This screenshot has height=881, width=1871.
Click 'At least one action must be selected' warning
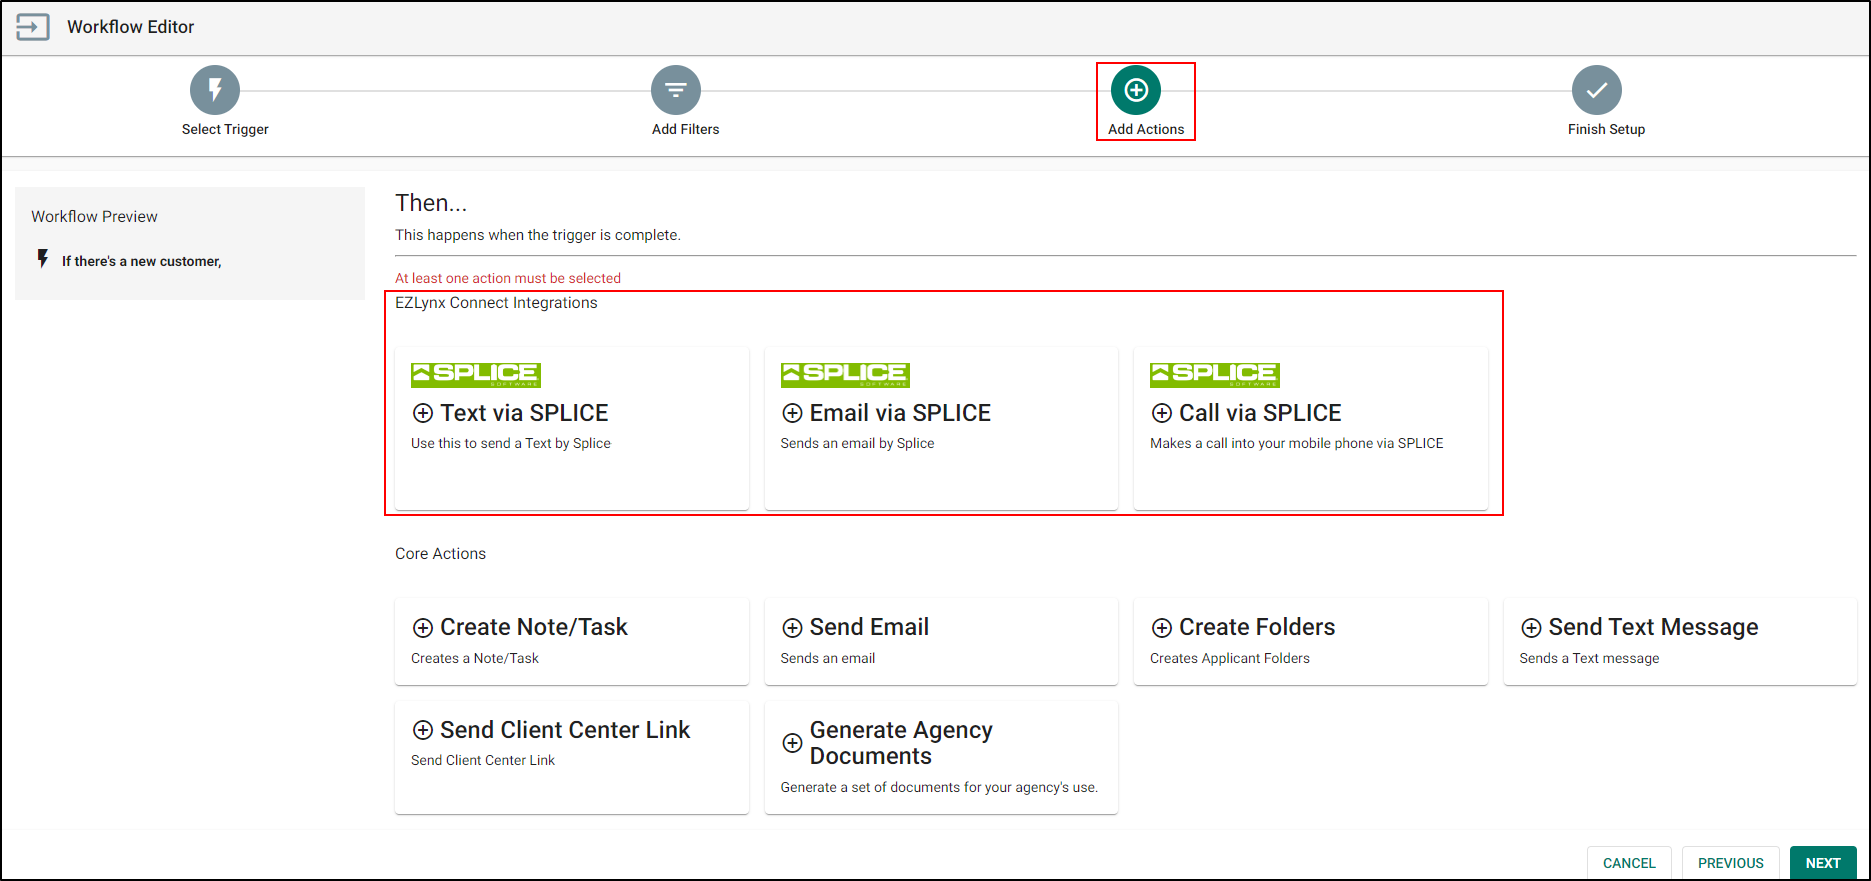pyautogui.click(x=508, y=278)
